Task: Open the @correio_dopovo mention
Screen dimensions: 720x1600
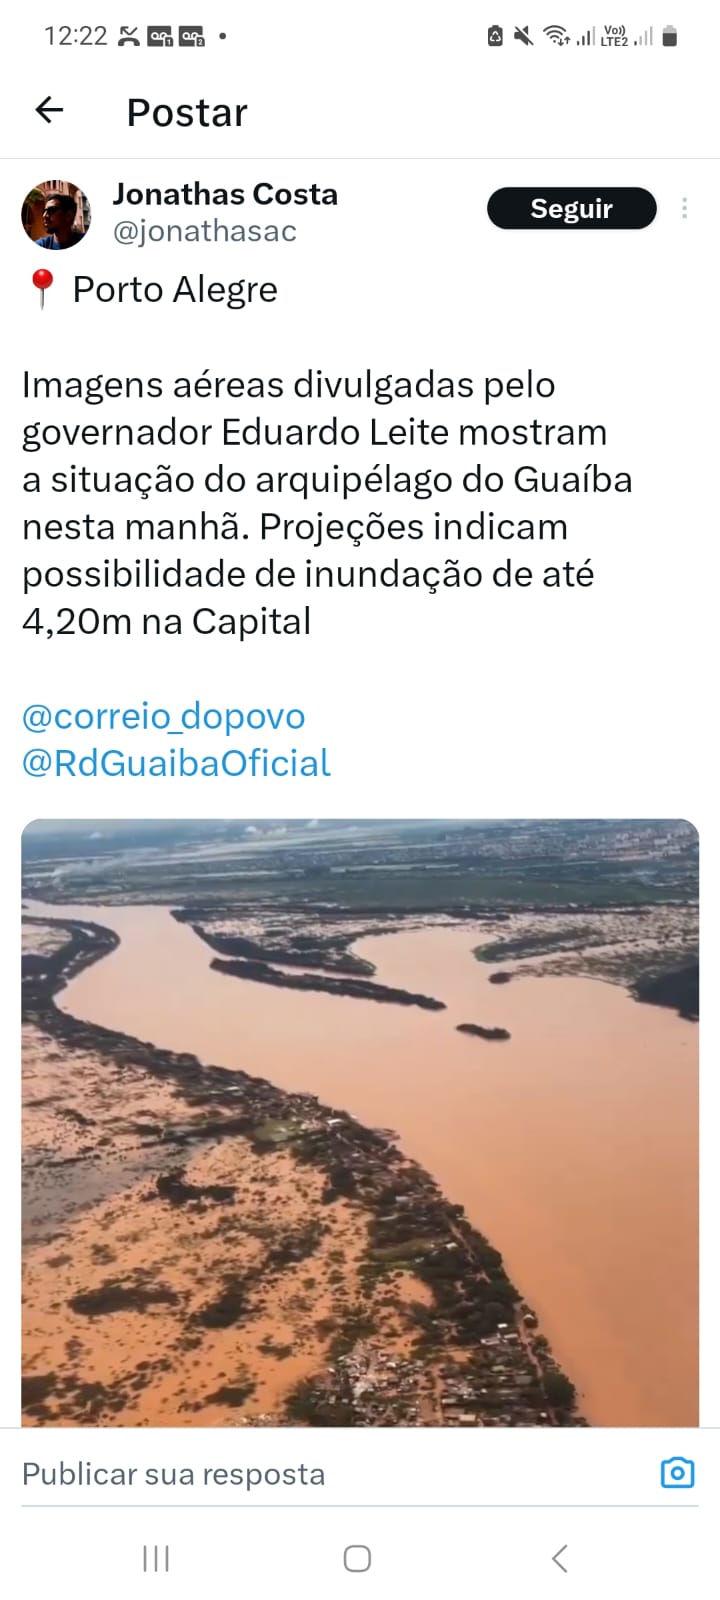Action: [x=163, y=716]
